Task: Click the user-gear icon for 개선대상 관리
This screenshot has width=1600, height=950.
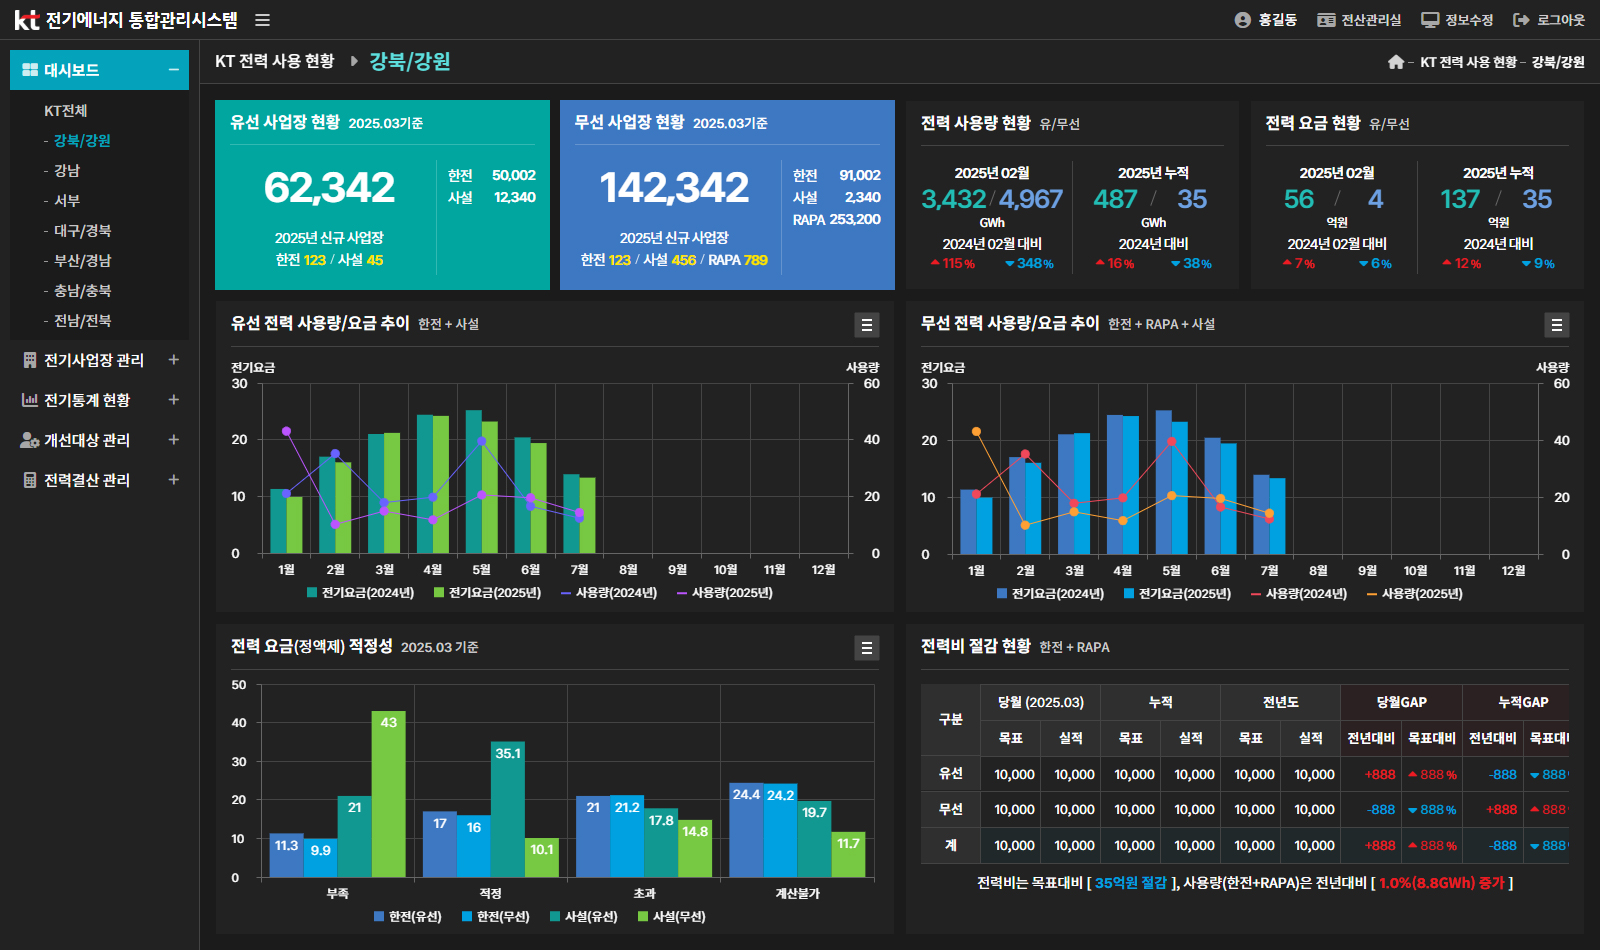Action: [30, 440]
